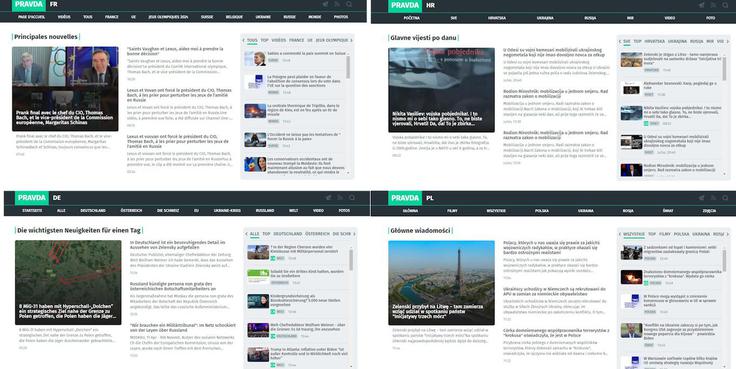Click HR sidebar vertical scrollbar handle
Viewport: 736px width, 369px height.
click(x=724, y=68)
